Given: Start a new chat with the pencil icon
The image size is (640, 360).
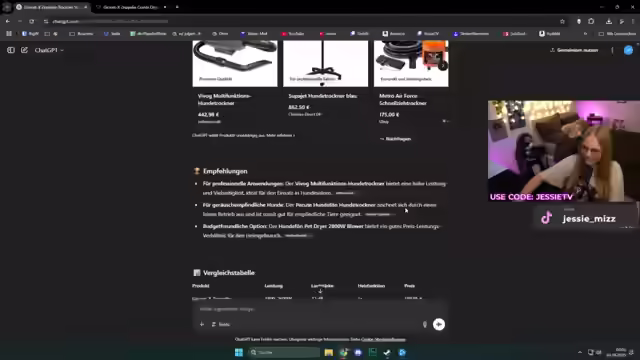Looking at the screenshot, I should (24, 50).
